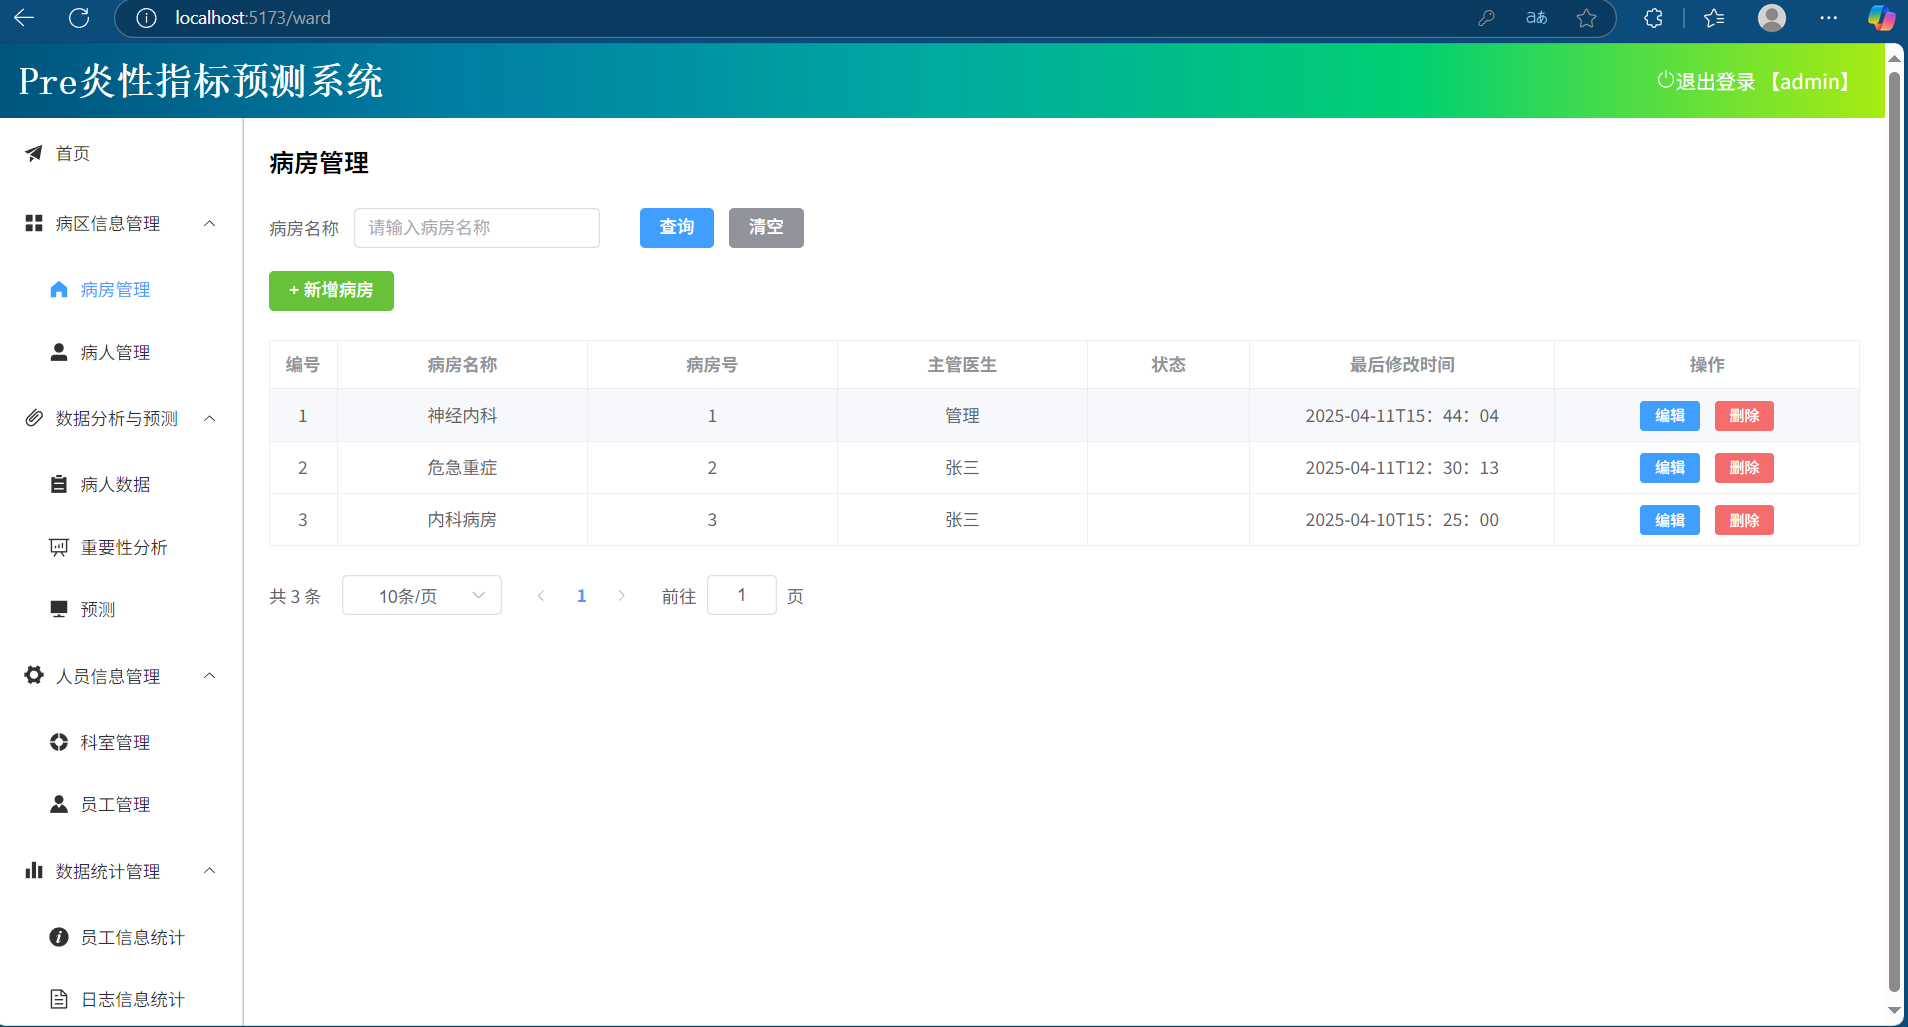1908x1027 pixels.
Task: Click the browser refresh icon
Action: pyautogui.click(x=79, y=18)
